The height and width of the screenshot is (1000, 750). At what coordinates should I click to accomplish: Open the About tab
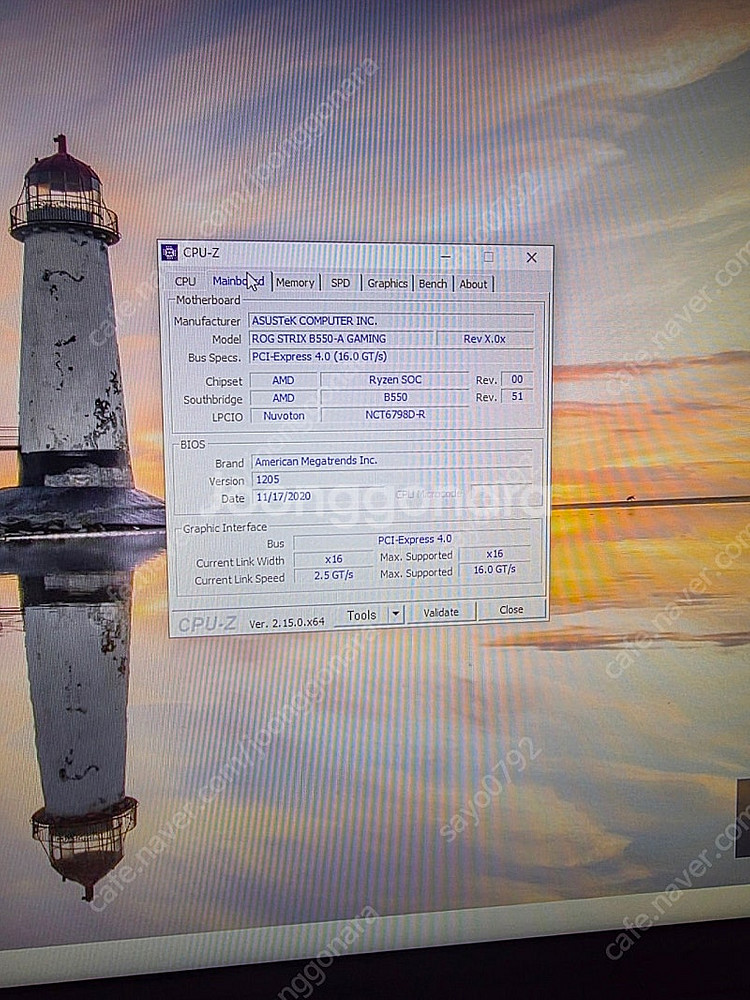pos(473,284)
